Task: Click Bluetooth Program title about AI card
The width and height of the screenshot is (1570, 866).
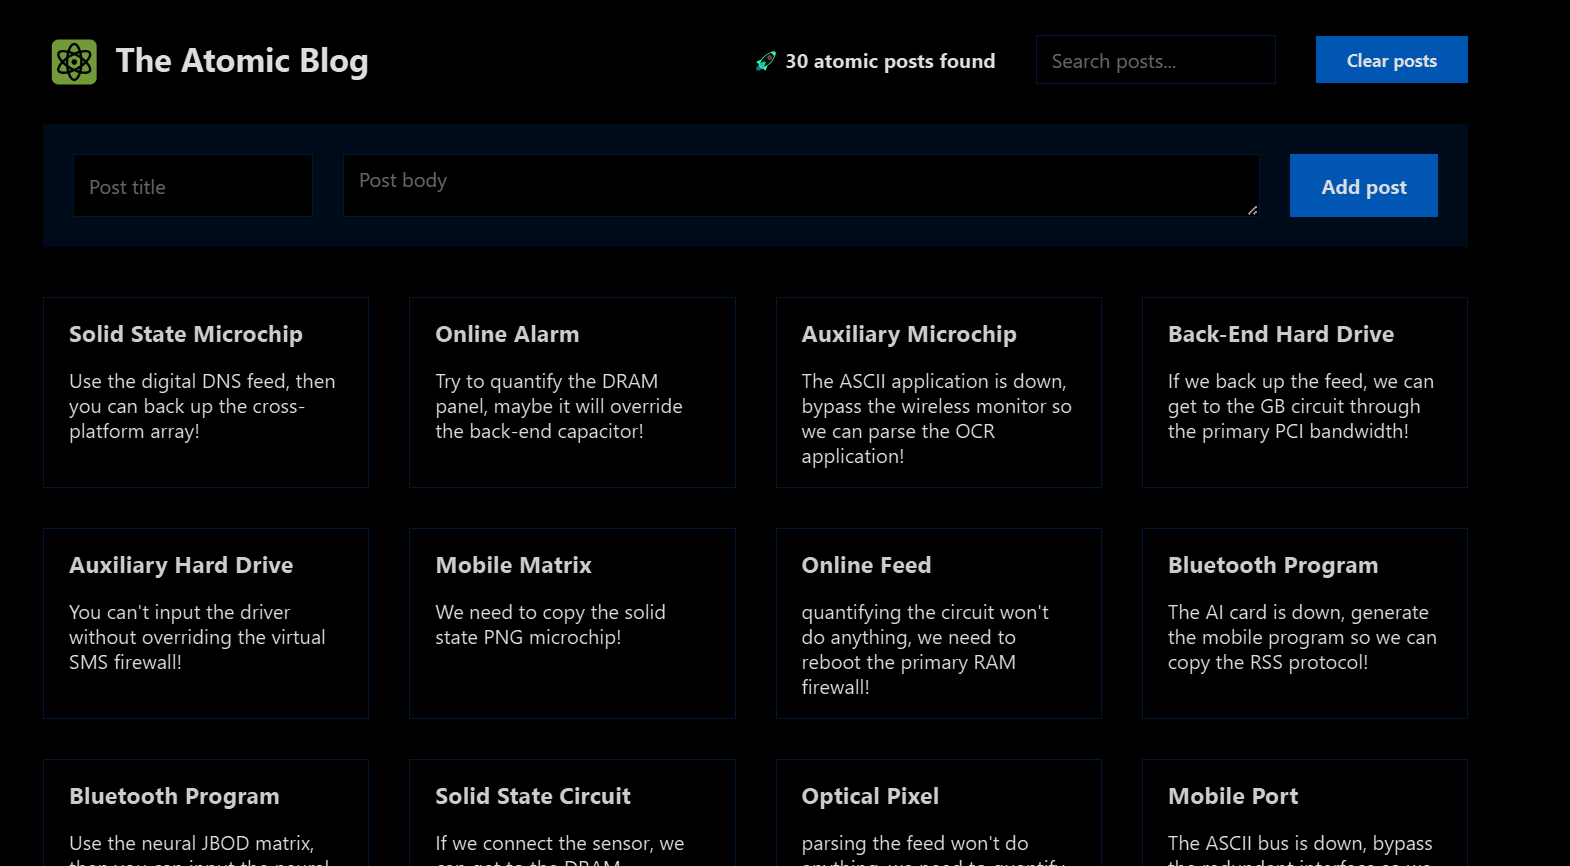Action: click(x=1273, y=566)
